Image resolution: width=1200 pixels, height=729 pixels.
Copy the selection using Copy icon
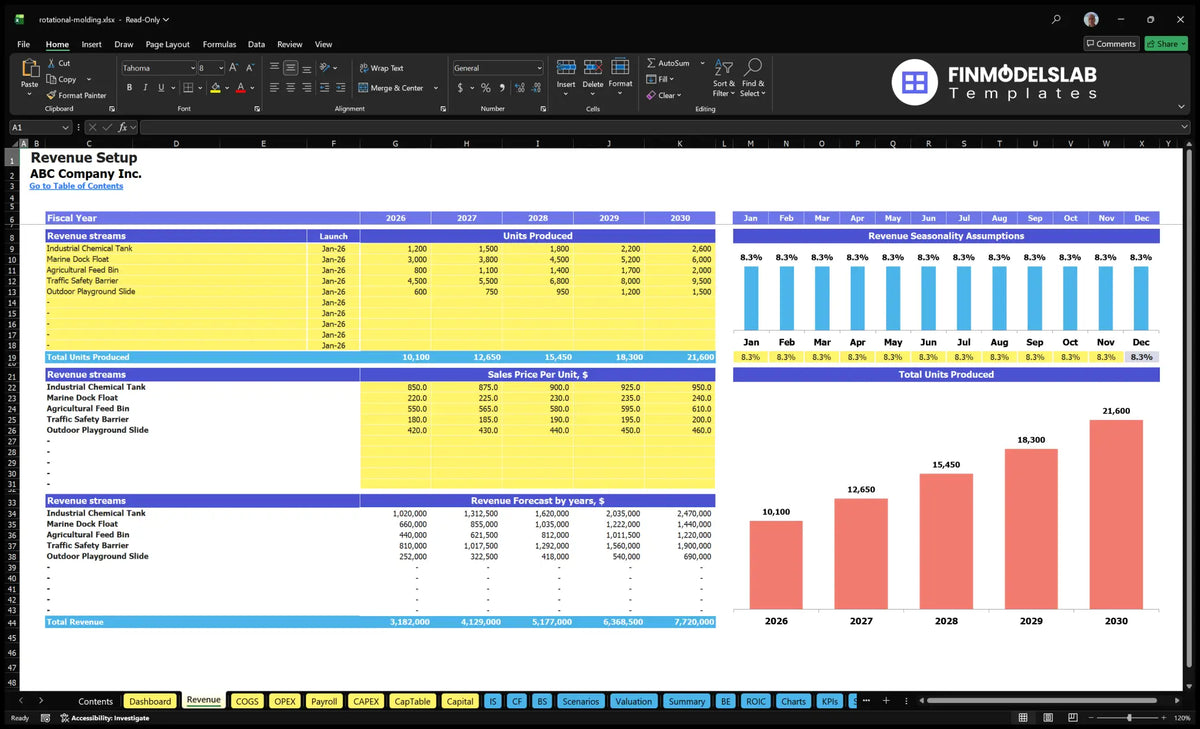tap(51, 79)
